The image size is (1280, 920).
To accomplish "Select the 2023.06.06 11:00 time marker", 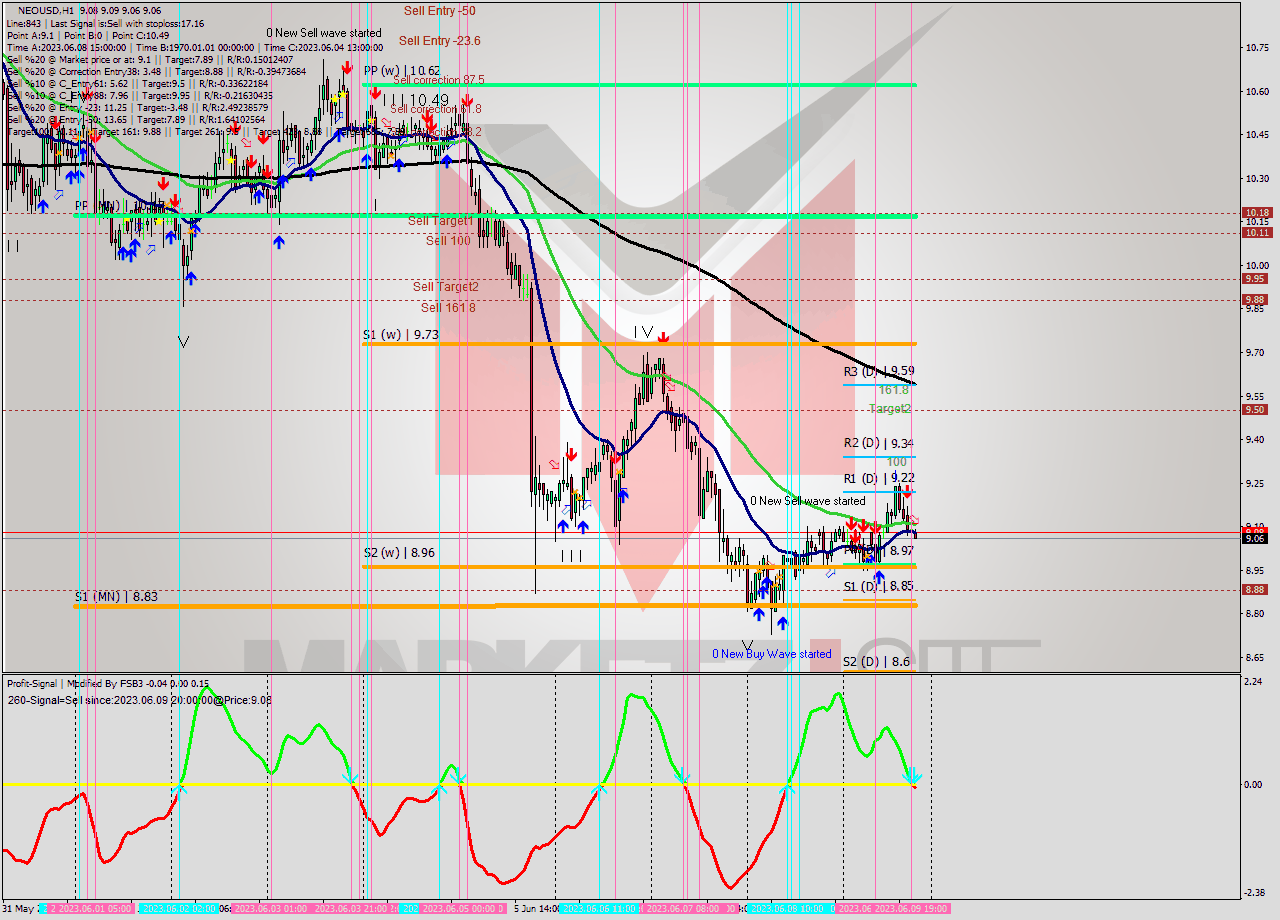I will click(x=600, y=909).
